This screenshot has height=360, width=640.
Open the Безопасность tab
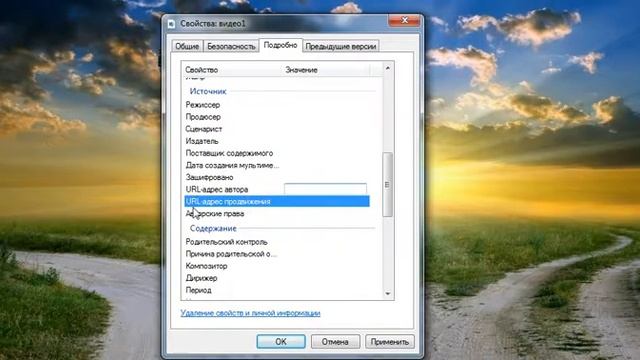(231, 46)
